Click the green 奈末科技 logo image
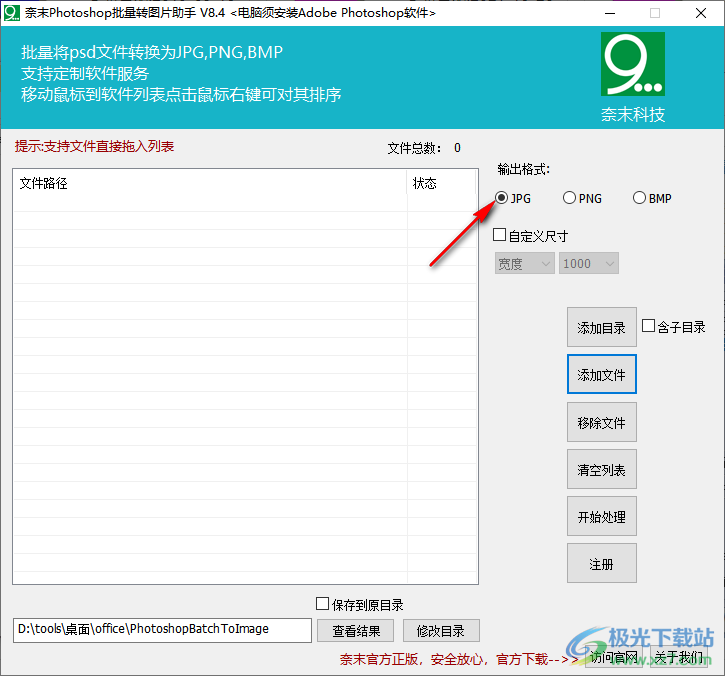The width and height of the screenshot is (725, 676). pyautogui.click(x=633, y=64)
